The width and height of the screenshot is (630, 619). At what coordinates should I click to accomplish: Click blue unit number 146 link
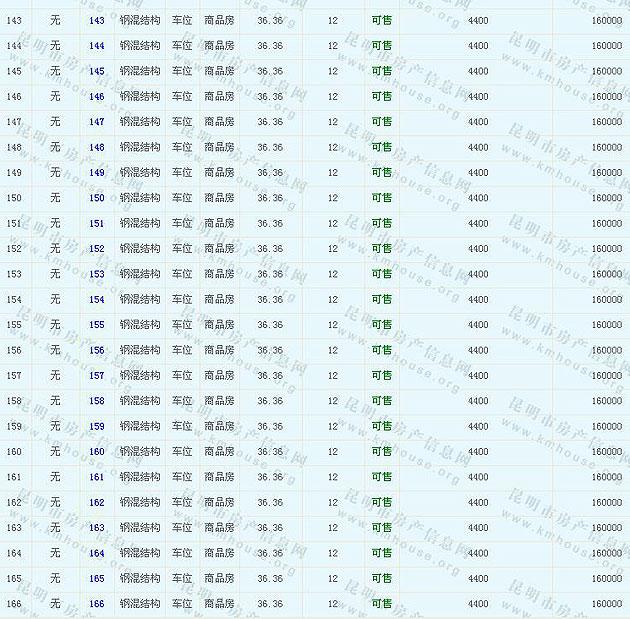coord(96,97)
